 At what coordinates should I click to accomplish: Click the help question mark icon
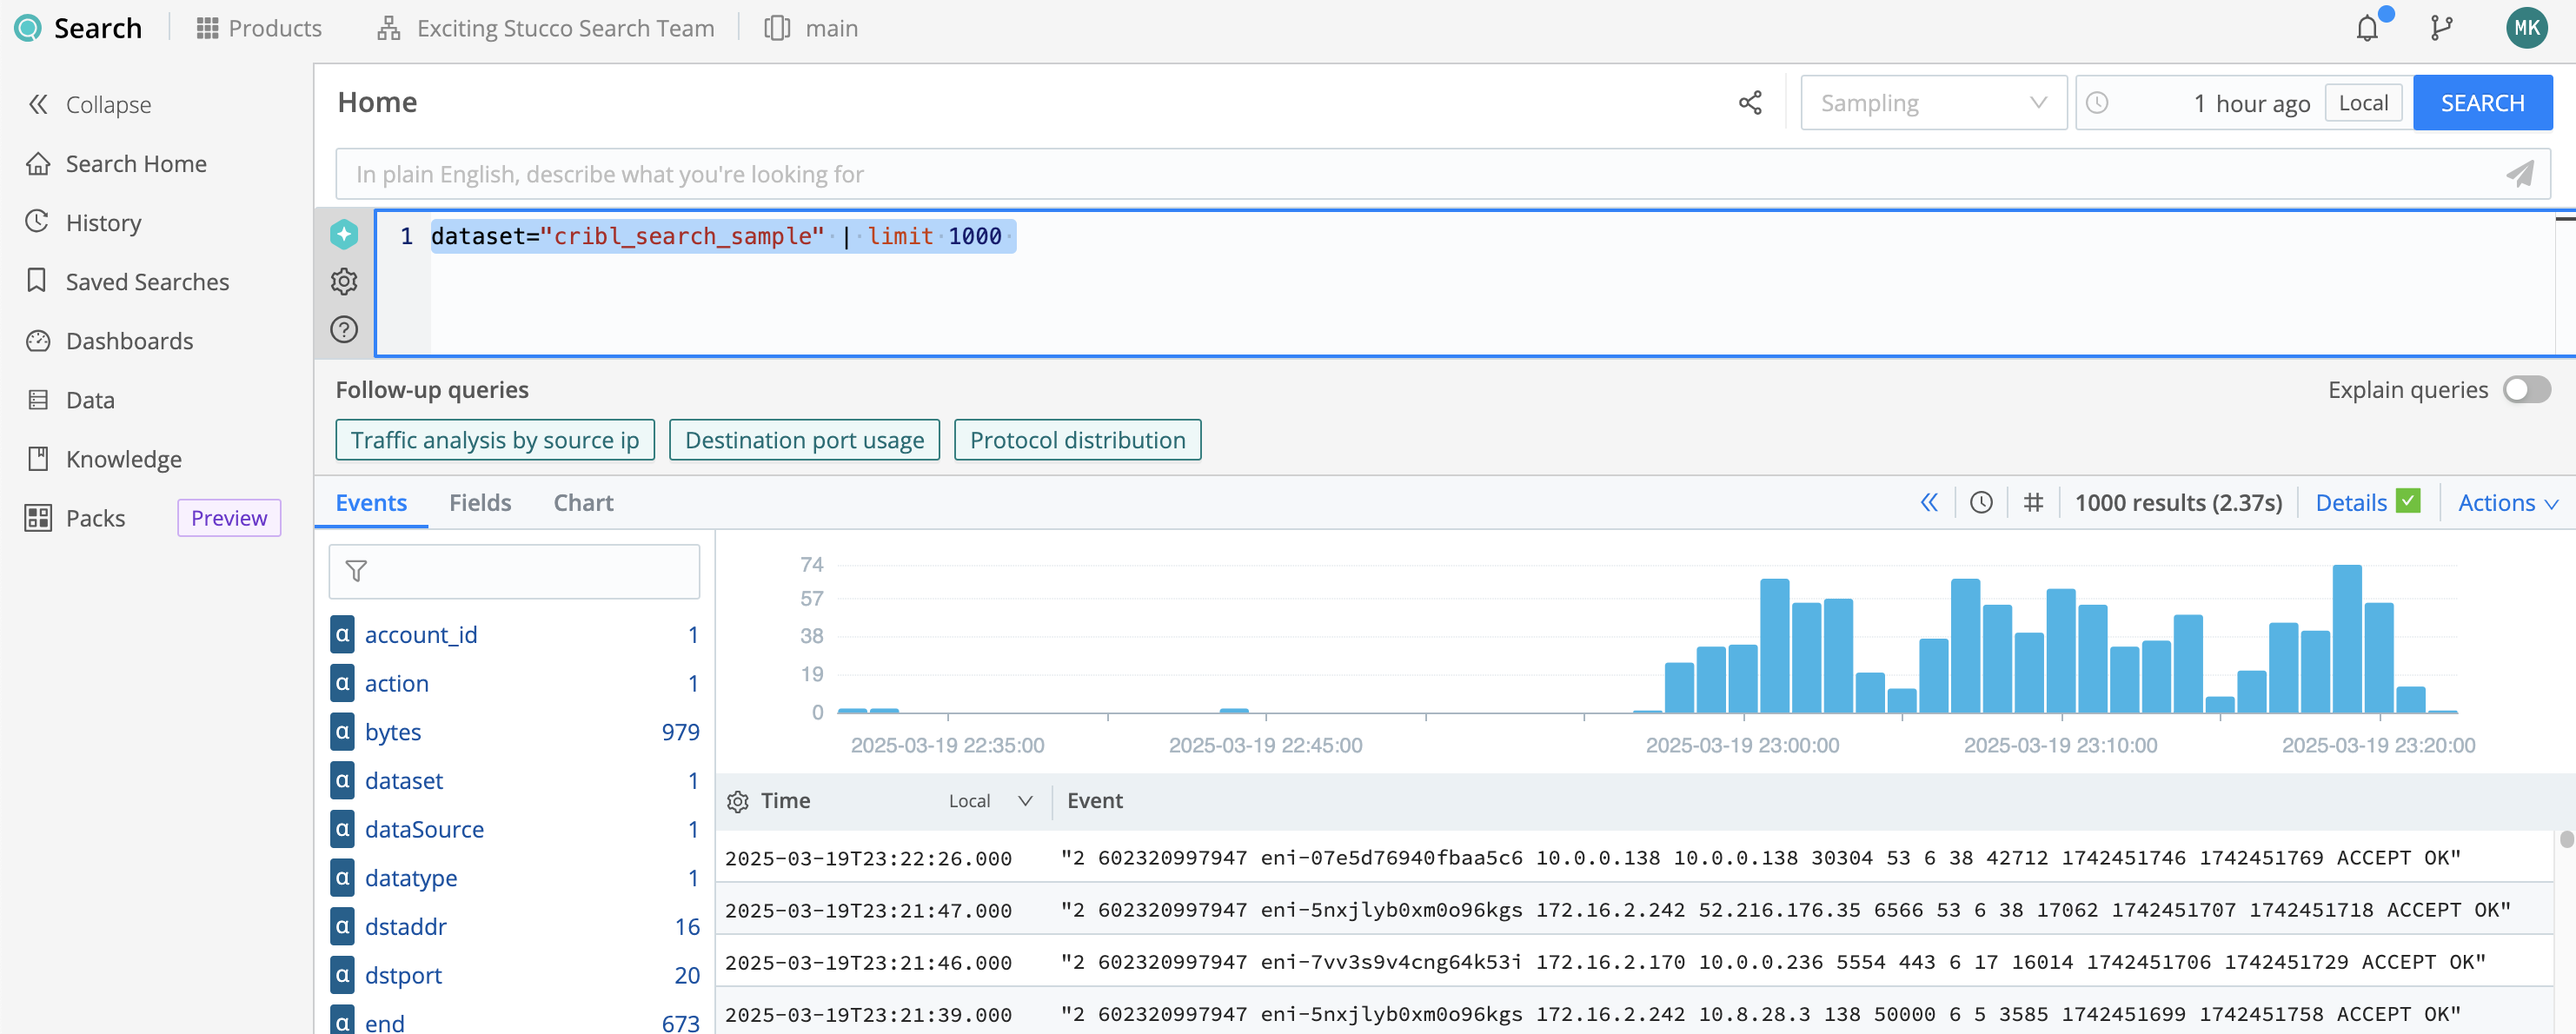pyautogui.click(x=344, y=329)
